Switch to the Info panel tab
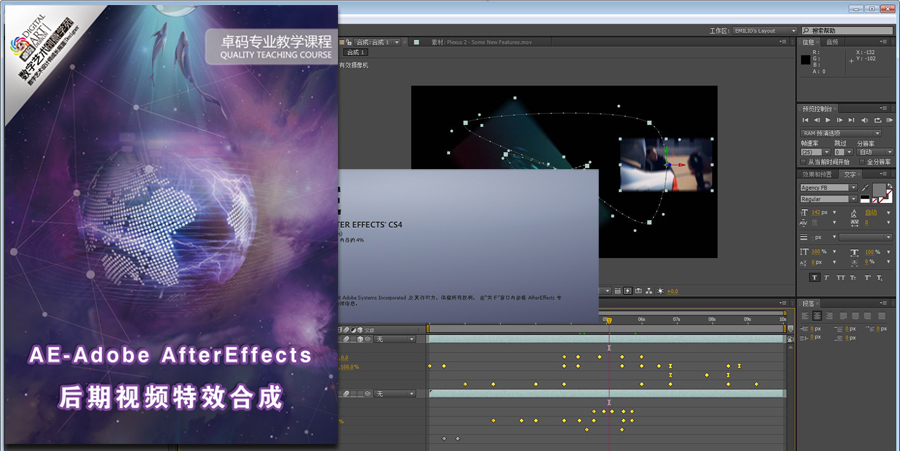Image resolution: width=900 pixels, height=451 pixels. click(x=808, y=42)
